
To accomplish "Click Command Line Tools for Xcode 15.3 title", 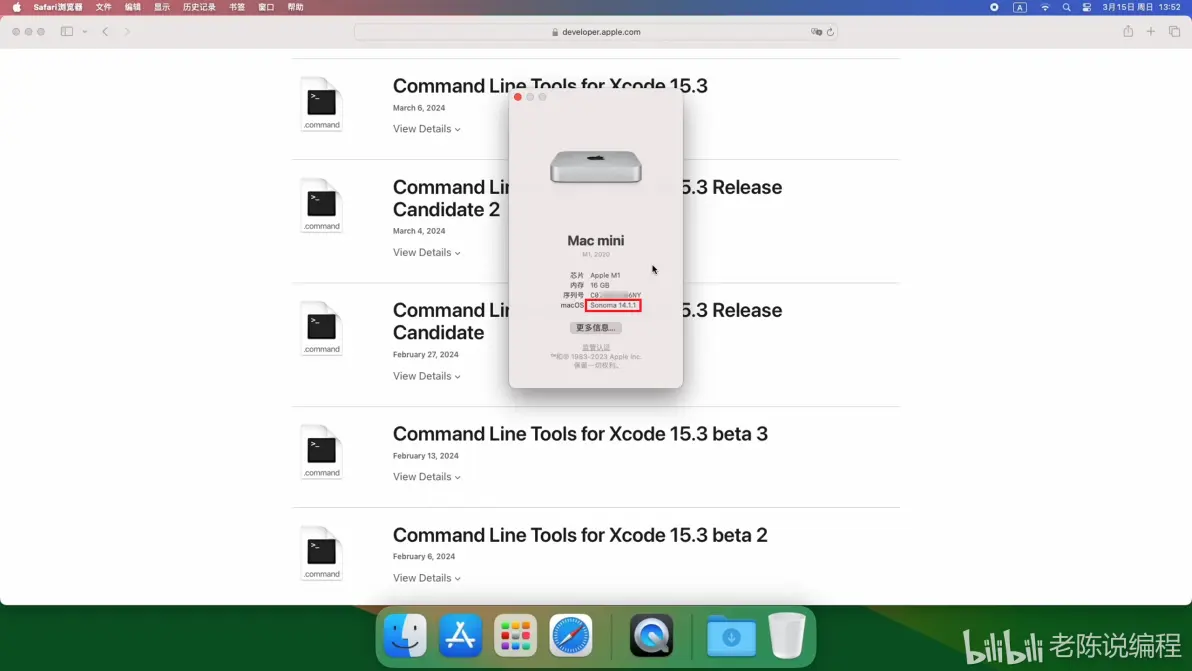I will click(550, 85).
